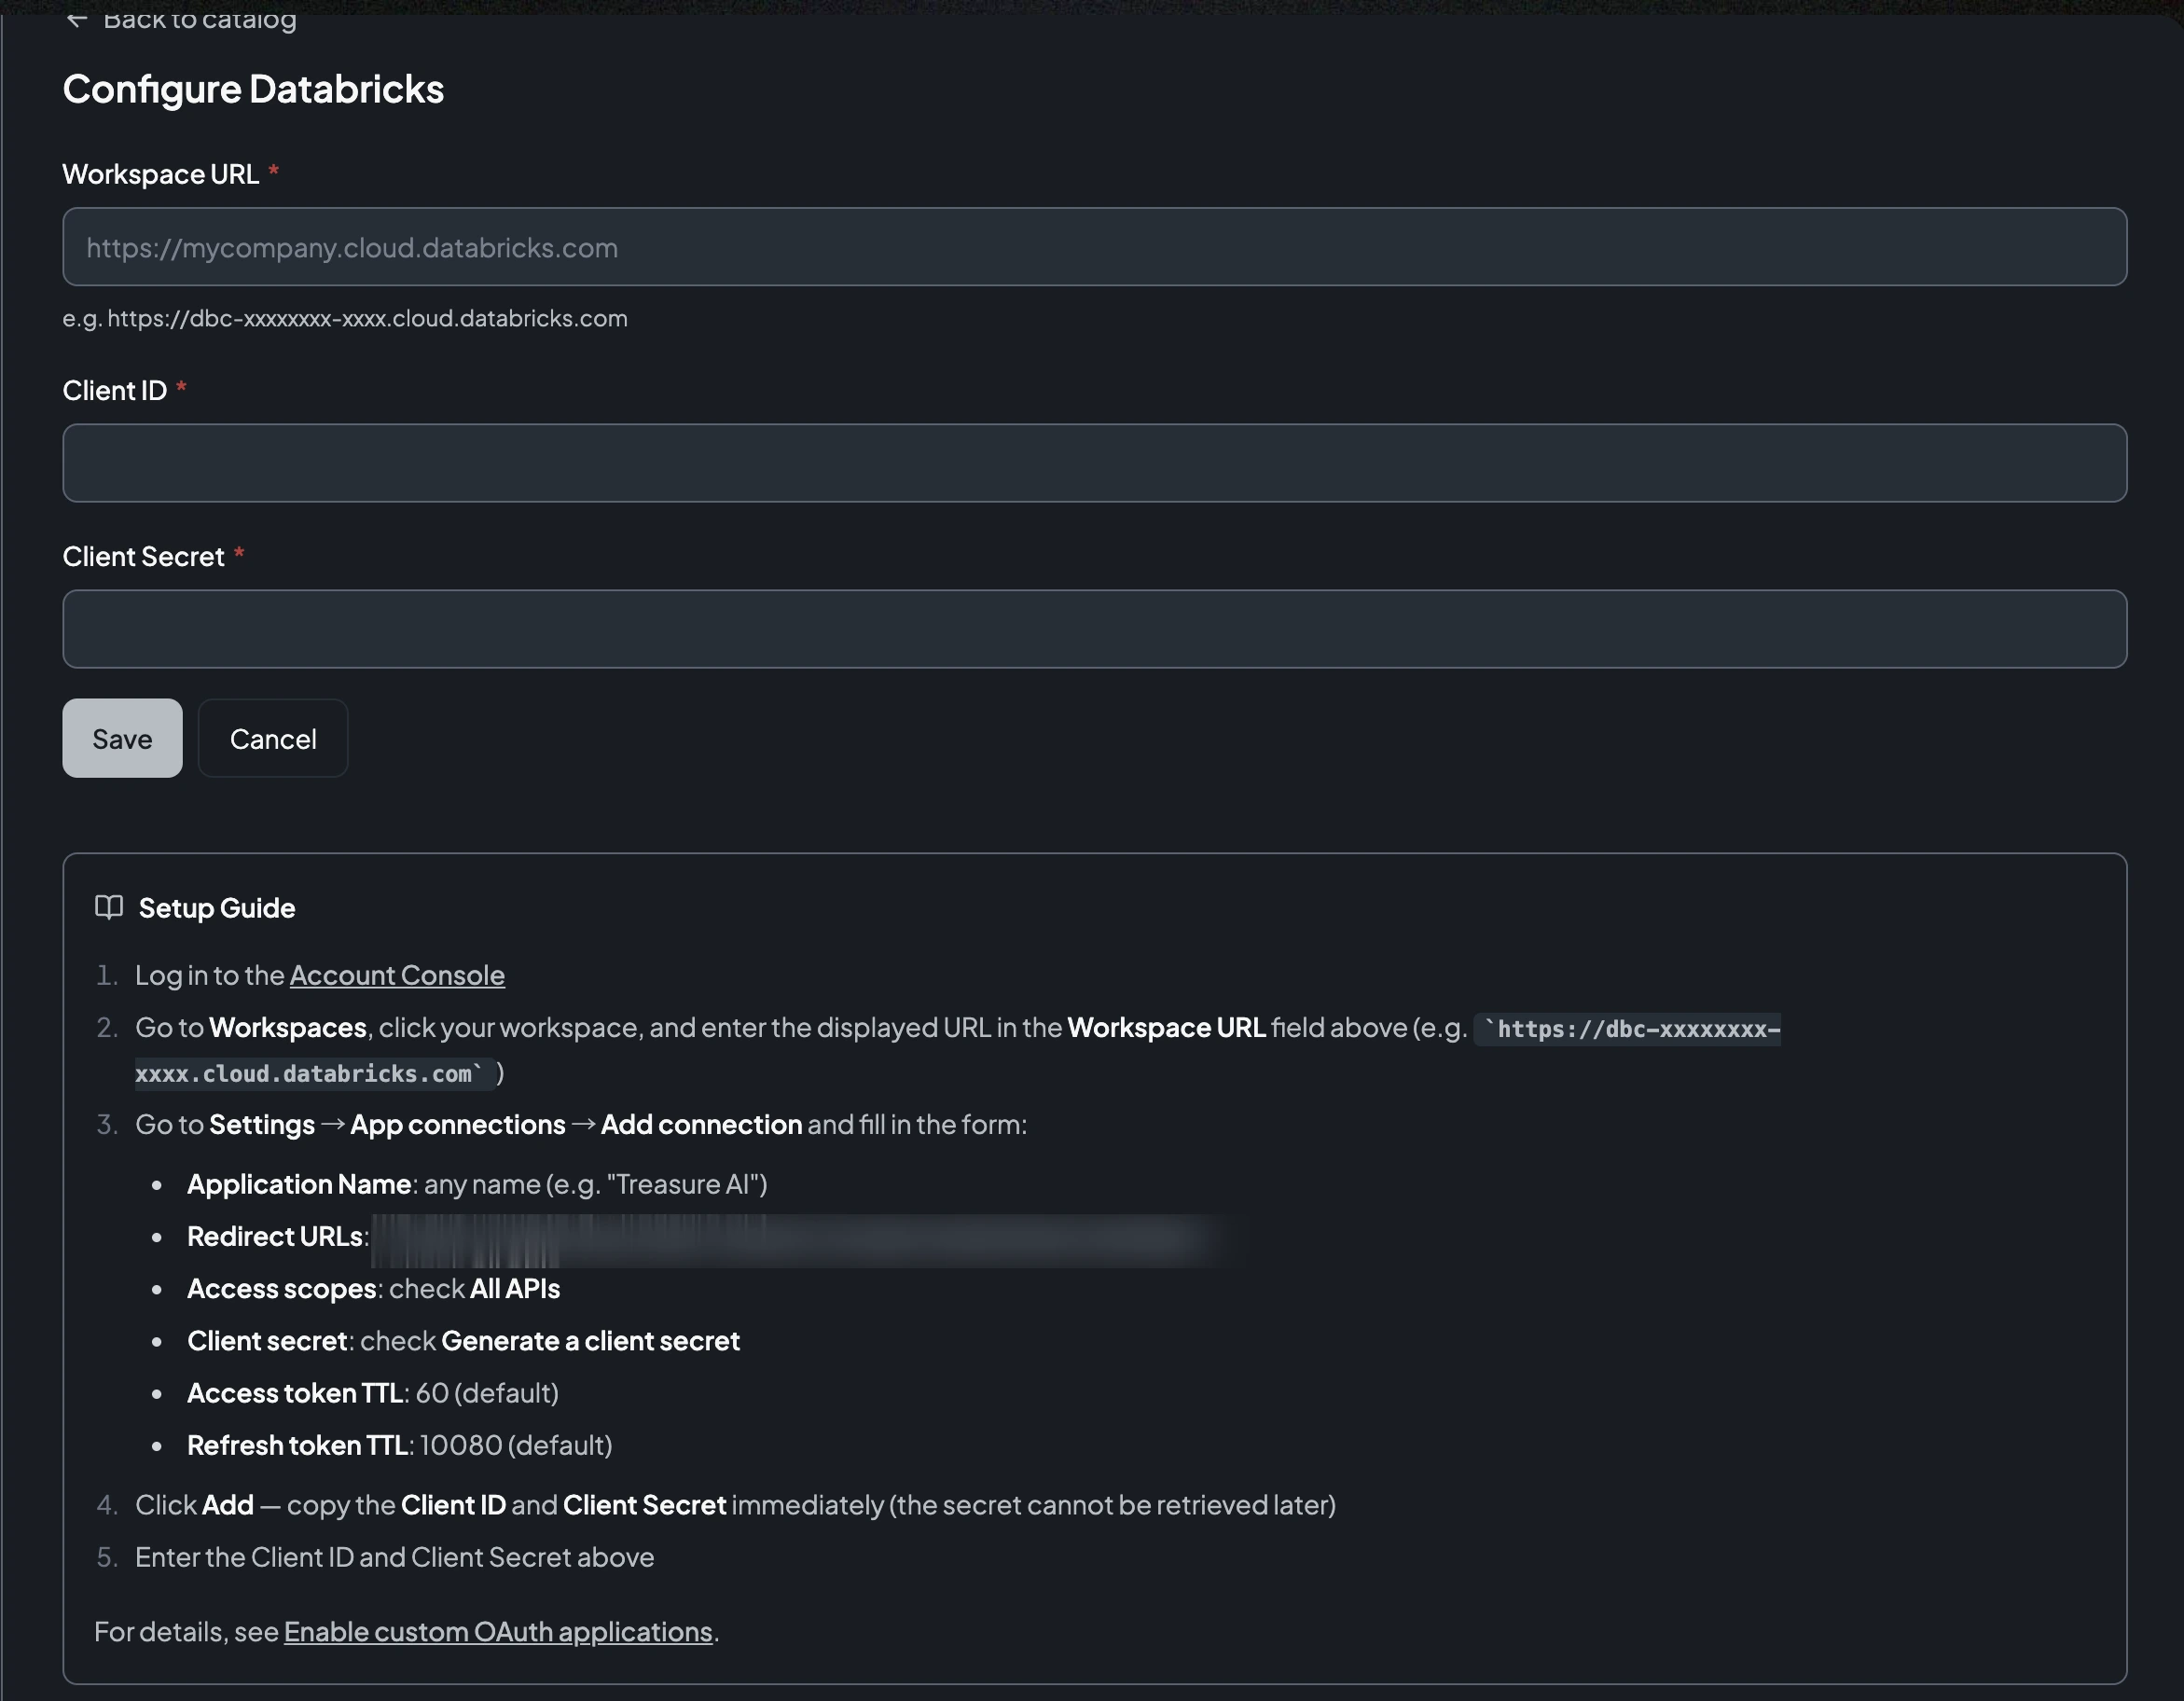Screen dimensions: 2184x1701
Task: Click the Workspace URL field label
Action: [161, 174]
